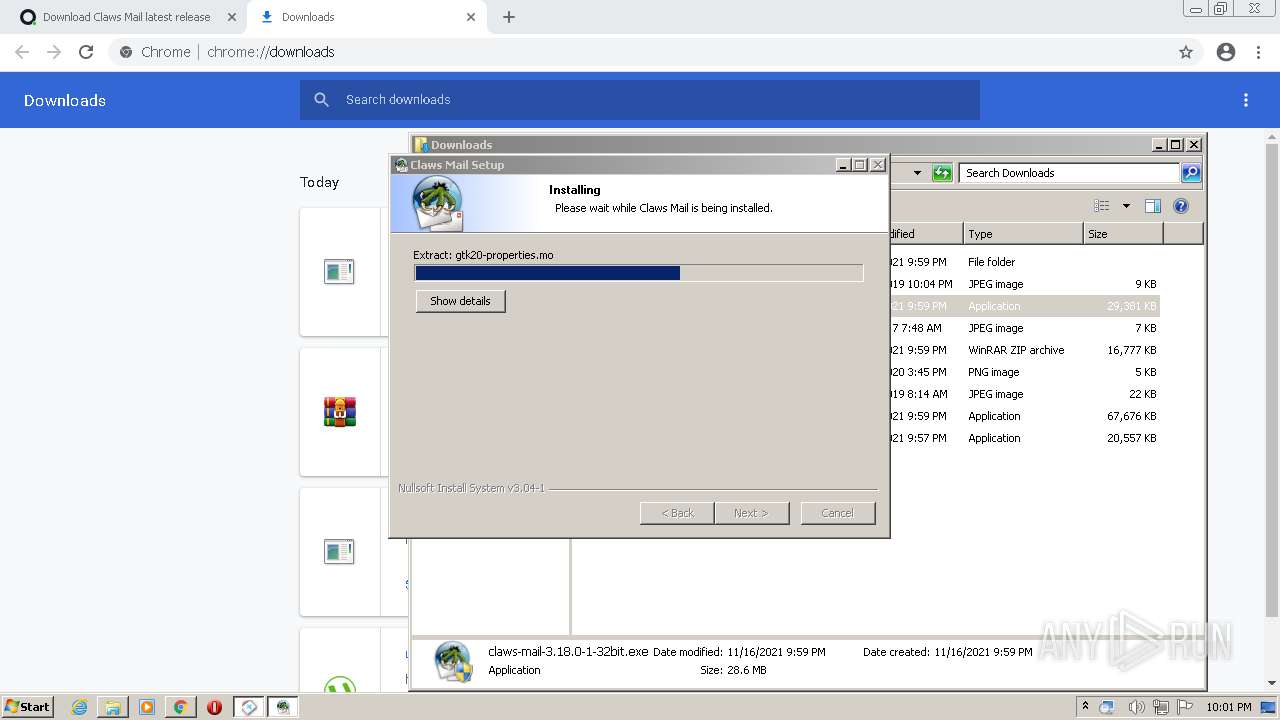Click the Chrome page vertical scrollbar

point(1272,380)
